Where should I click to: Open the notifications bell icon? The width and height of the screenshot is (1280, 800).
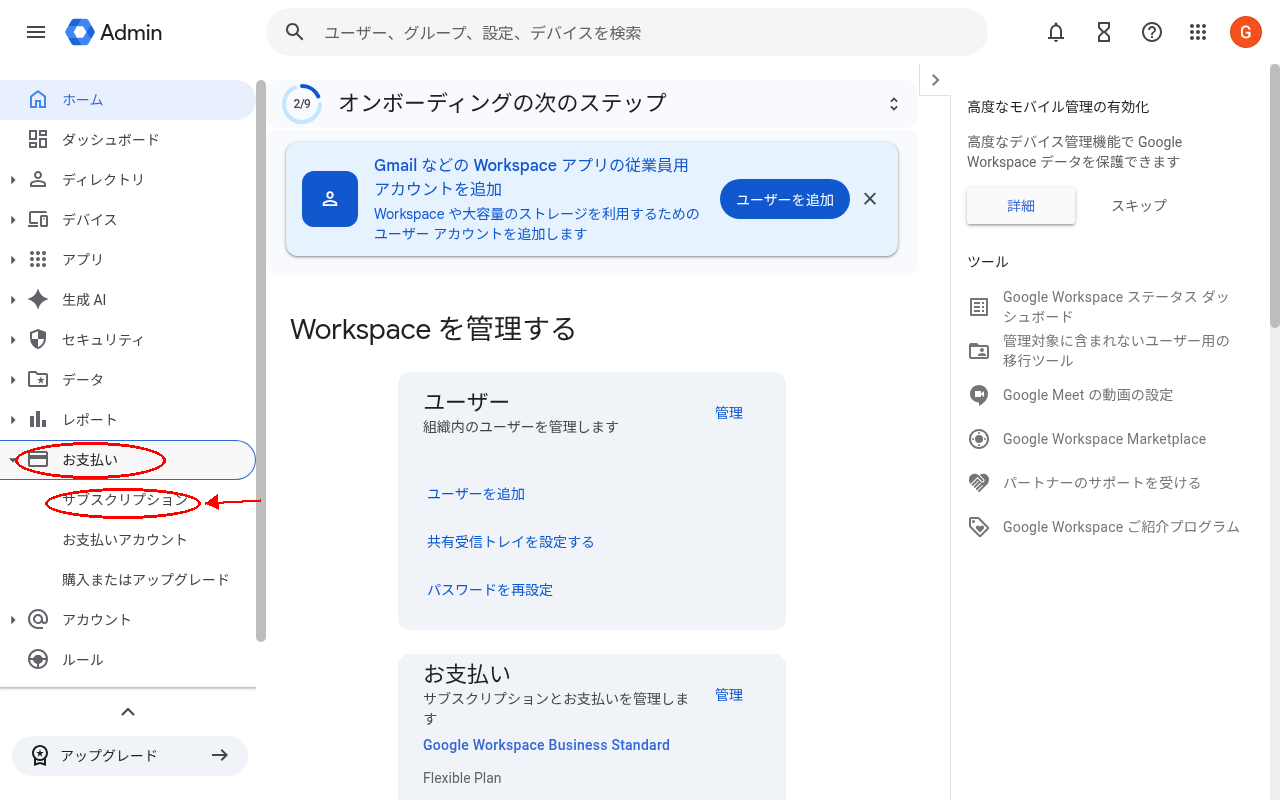click(x=1055, y=32)
